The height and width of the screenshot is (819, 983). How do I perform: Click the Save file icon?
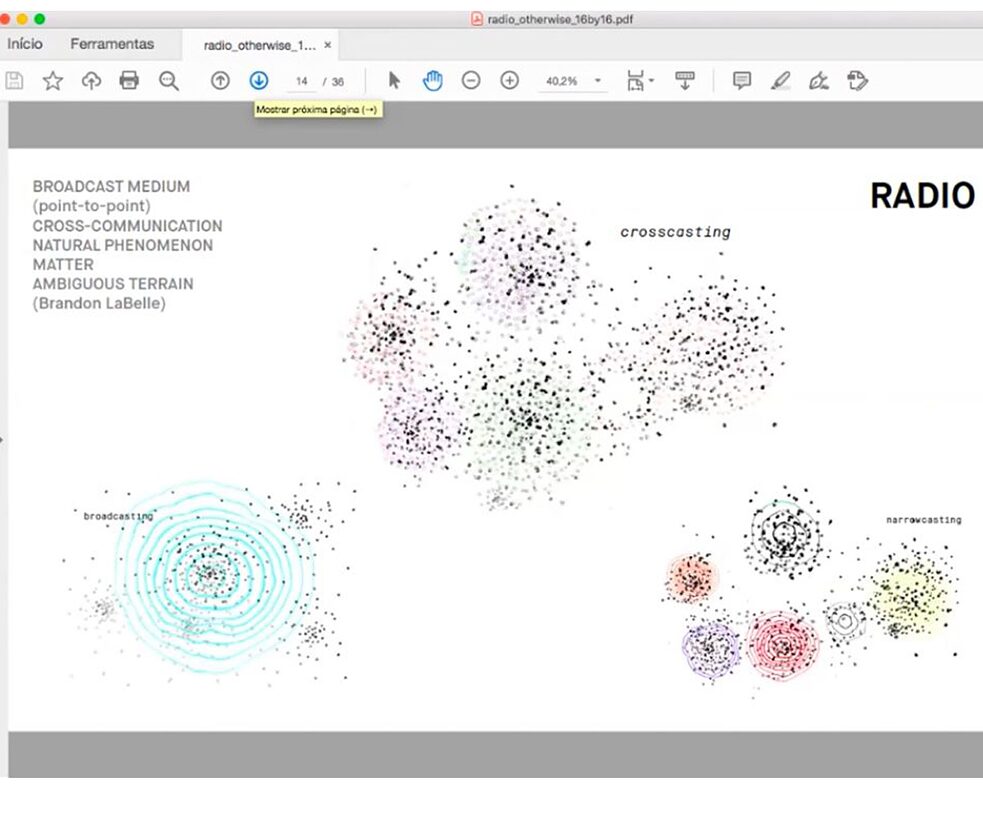(x=15, y=81)
